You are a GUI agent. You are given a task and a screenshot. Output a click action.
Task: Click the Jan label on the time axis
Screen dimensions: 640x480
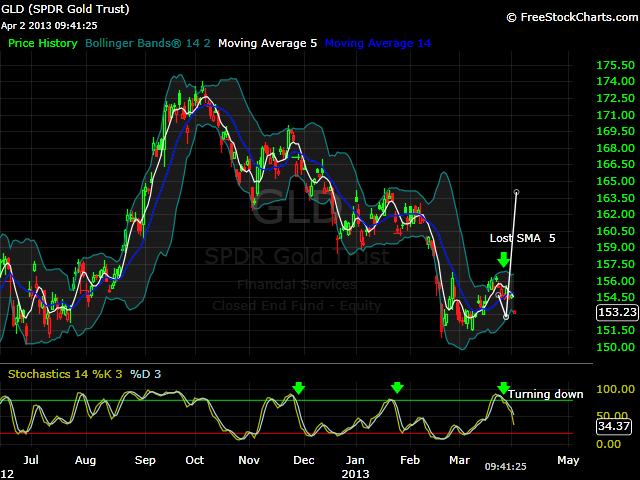[x=355, y=460]
